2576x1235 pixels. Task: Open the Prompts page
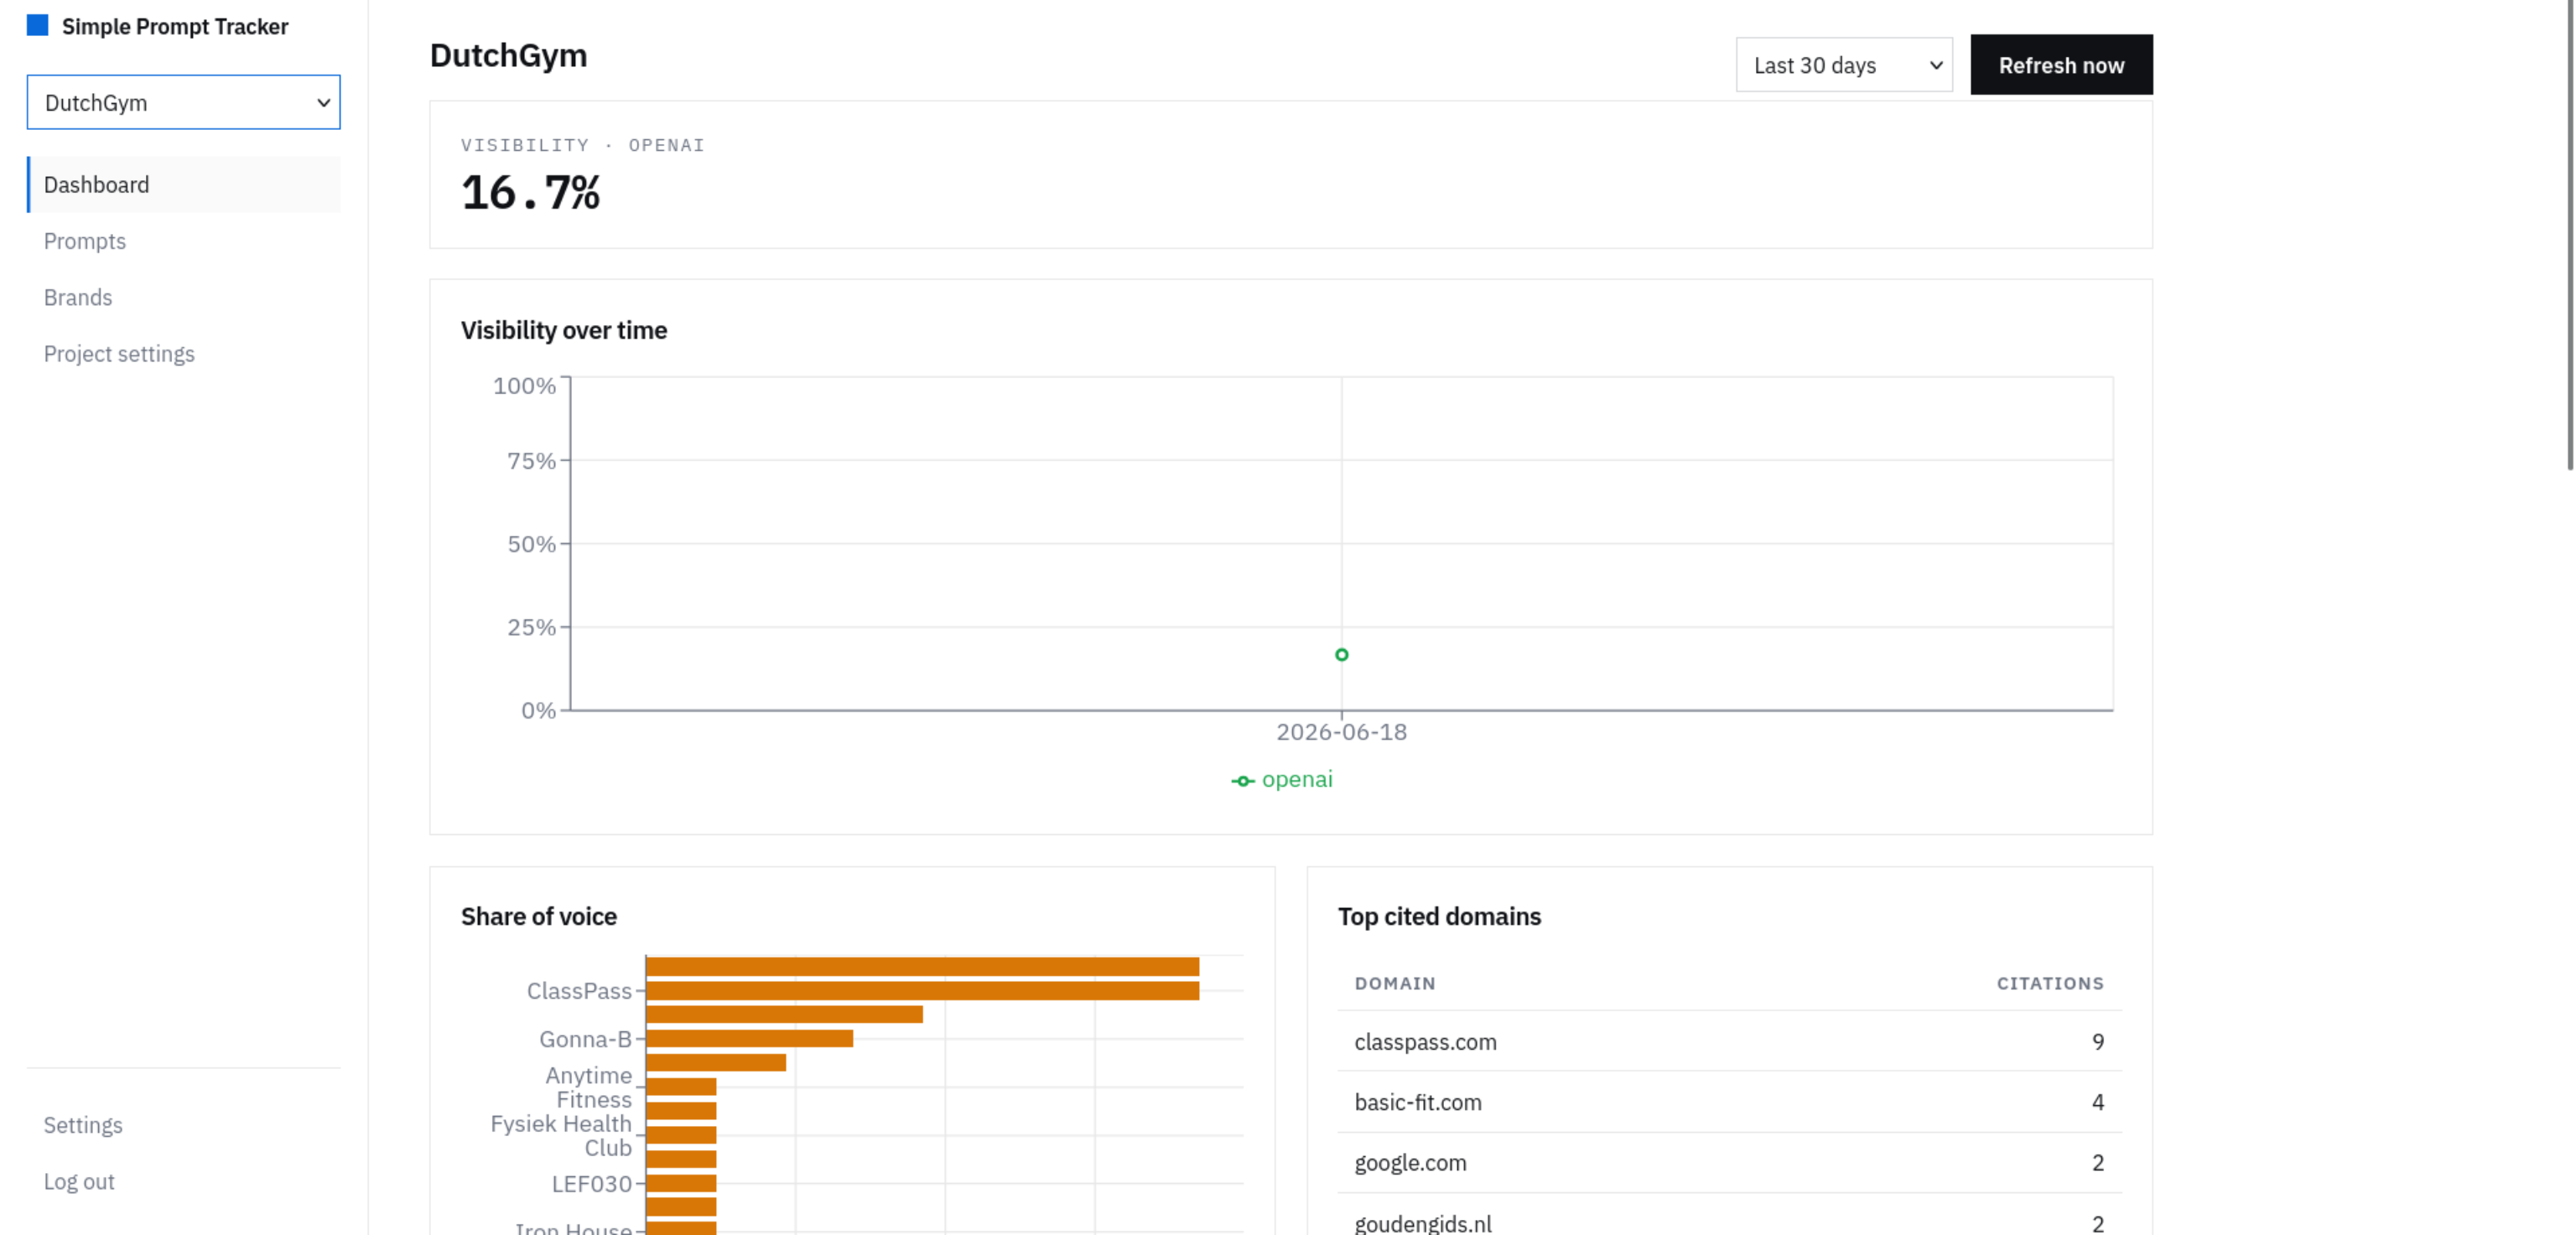point(85,241)
